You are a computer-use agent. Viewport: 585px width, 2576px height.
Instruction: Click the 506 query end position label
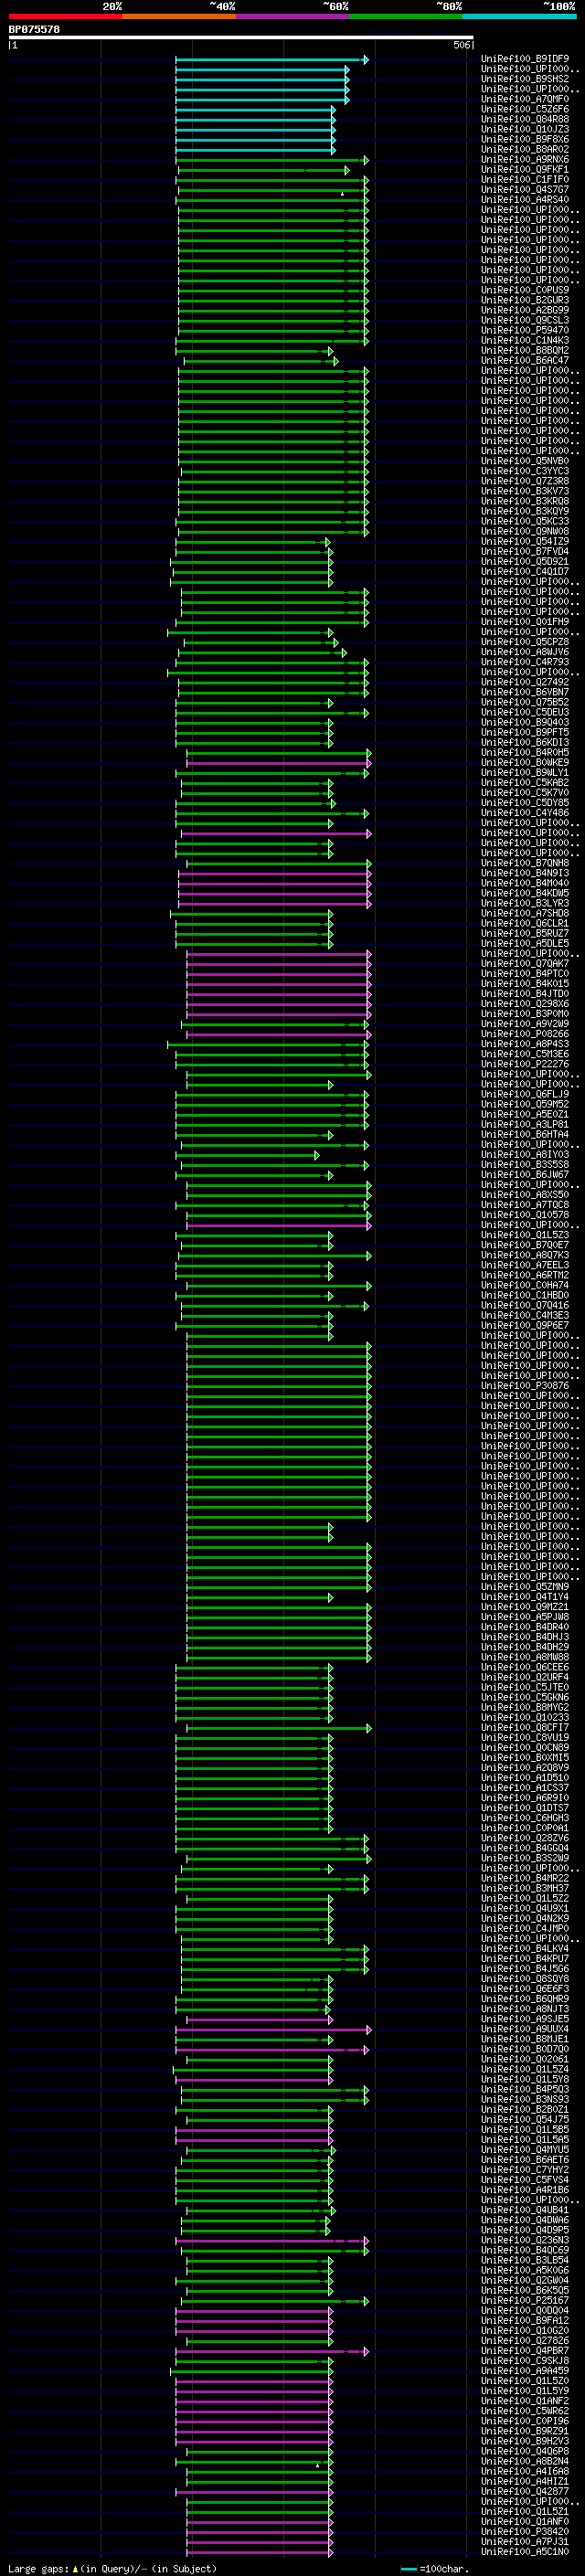click(x=461, y=45)
